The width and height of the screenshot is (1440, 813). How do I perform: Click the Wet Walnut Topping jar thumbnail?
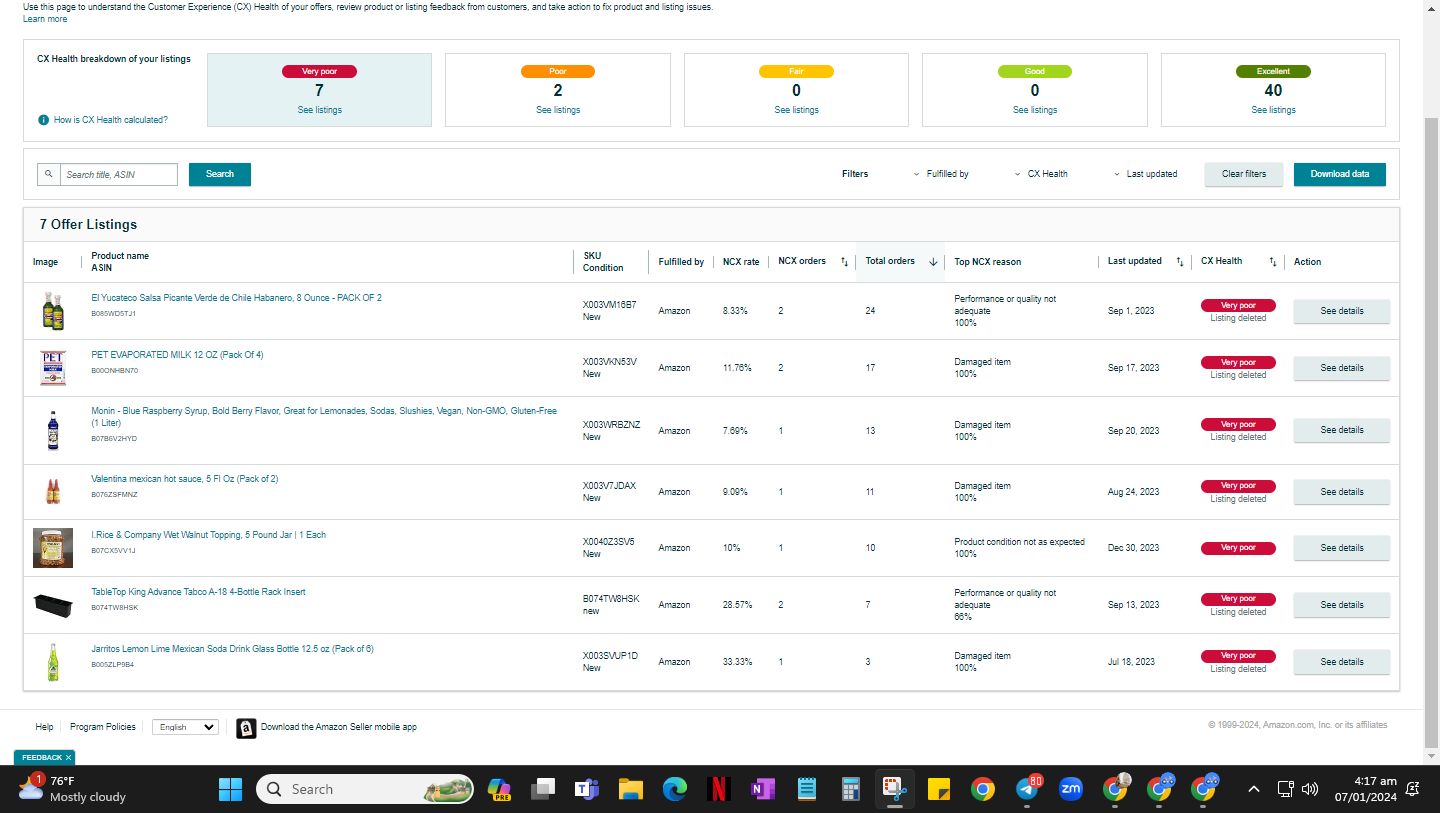[x=53, y=548]
